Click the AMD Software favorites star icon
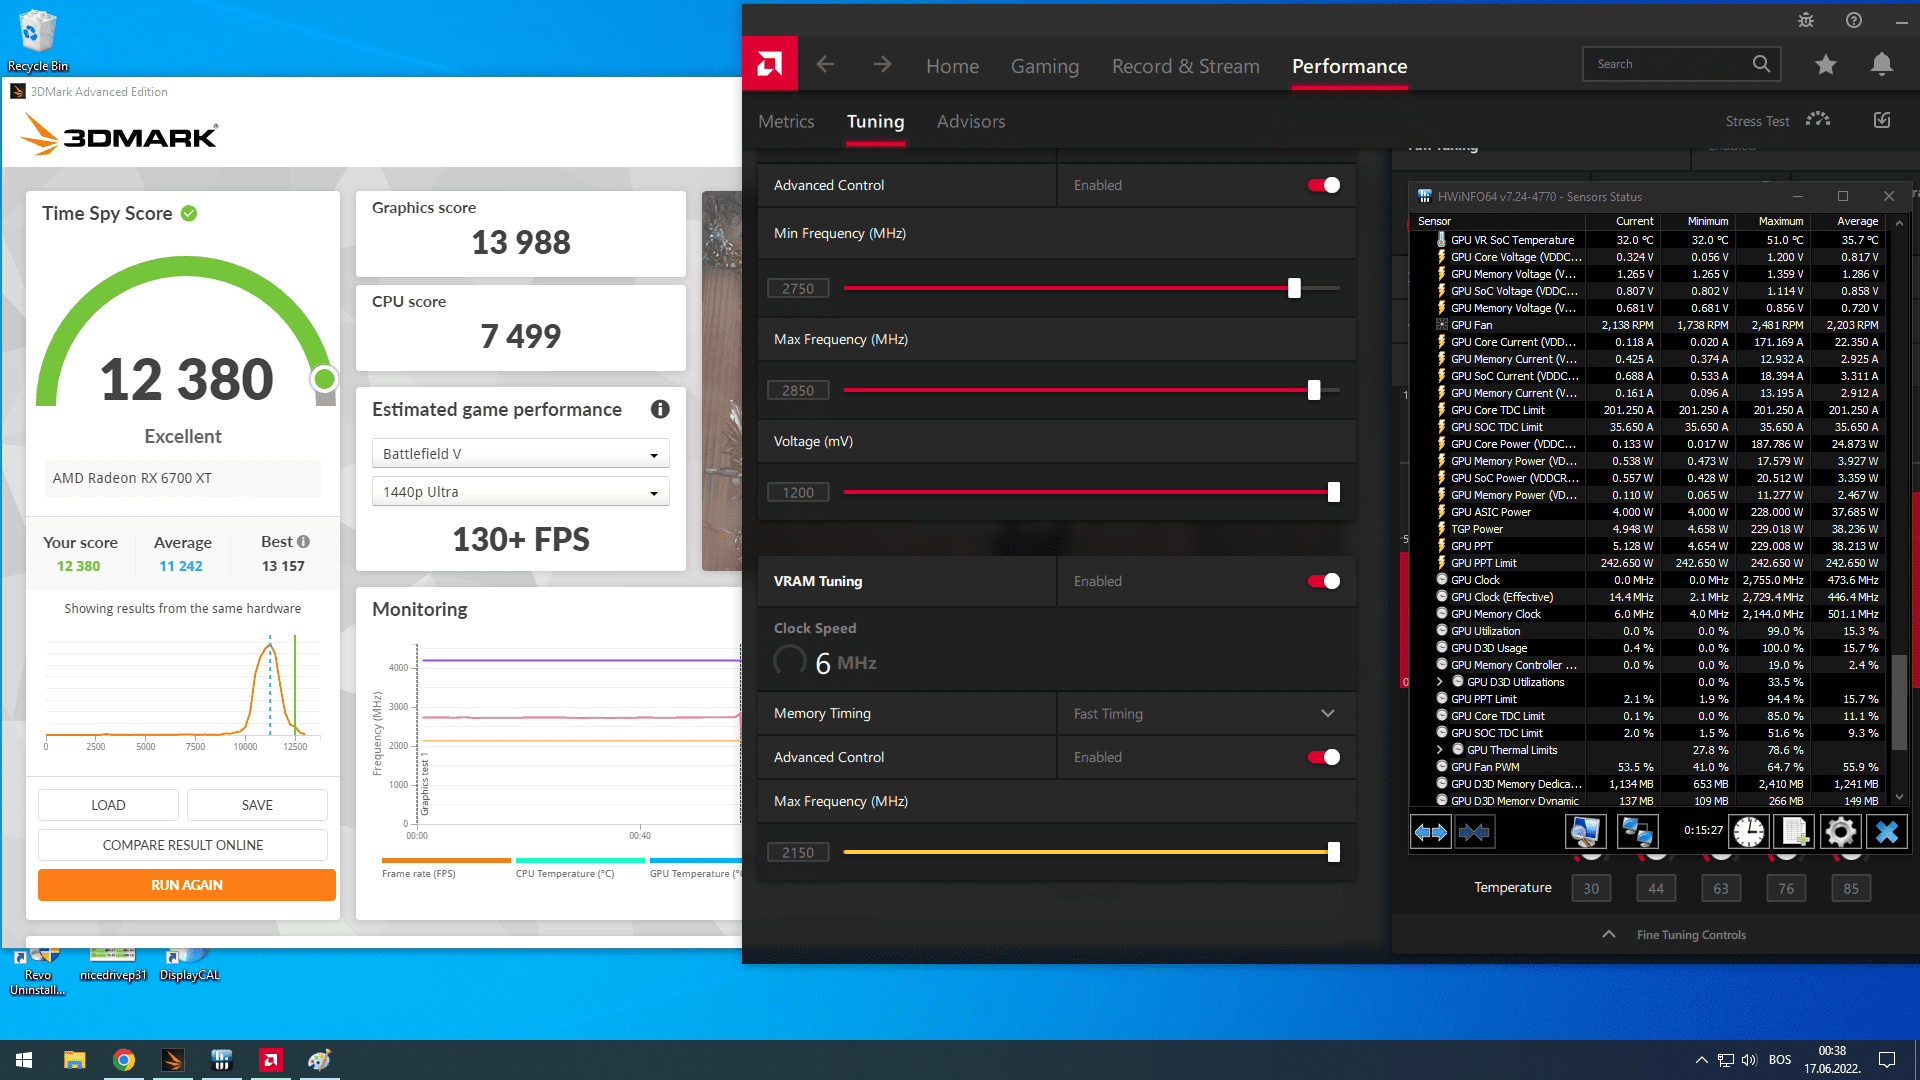 pos(1826,65)
